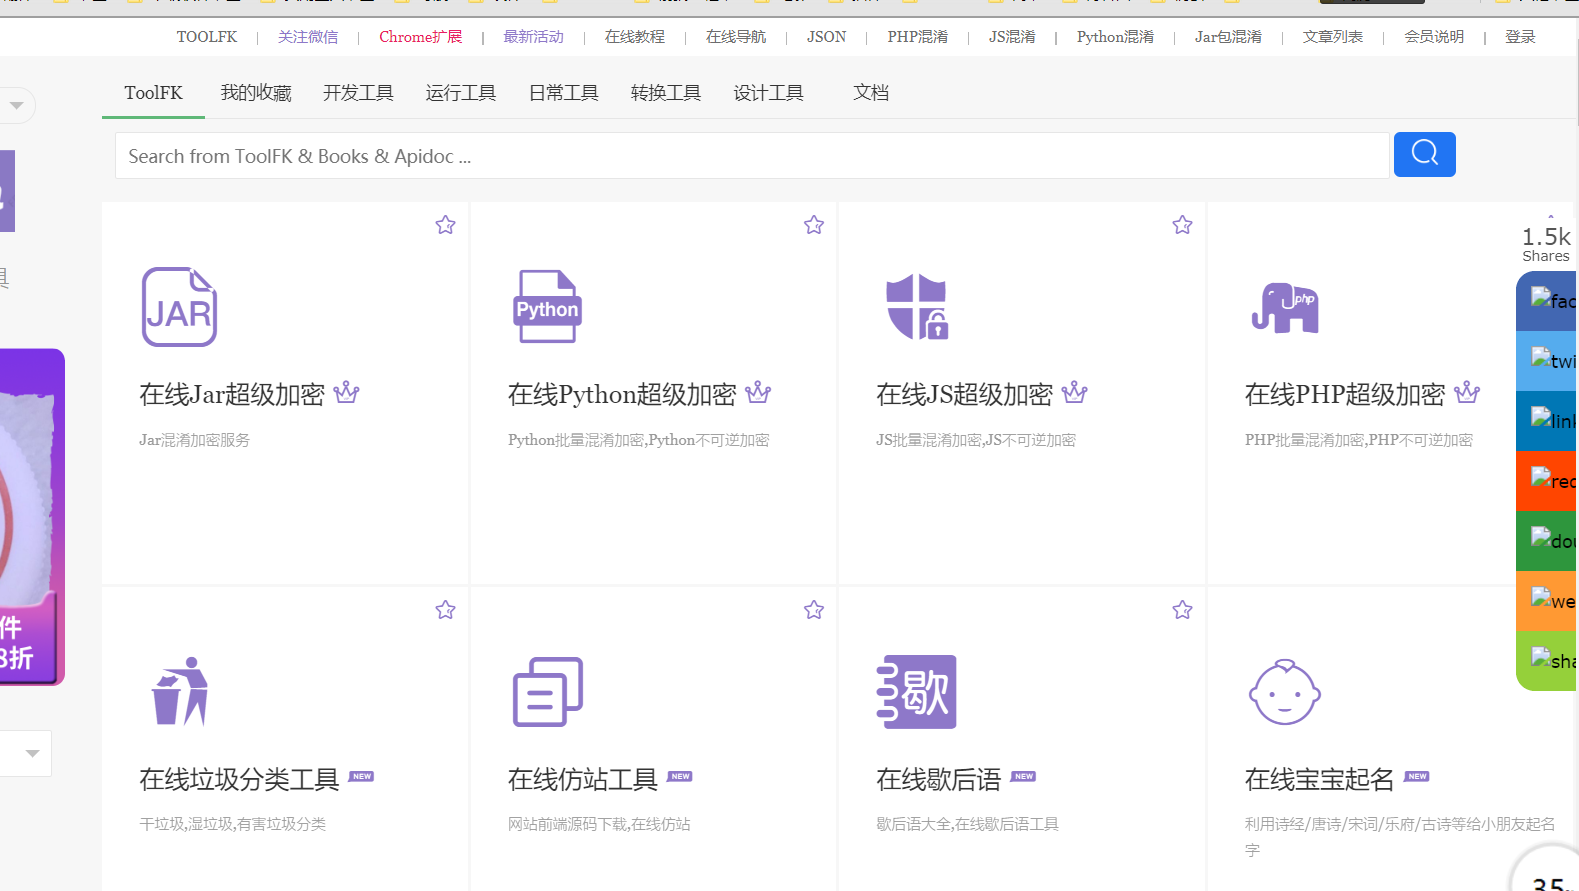This screenshot has height=891, width=1579.
Task: Open the 在线宝宝起名 title link
Action: click(x=1319, y=779)
